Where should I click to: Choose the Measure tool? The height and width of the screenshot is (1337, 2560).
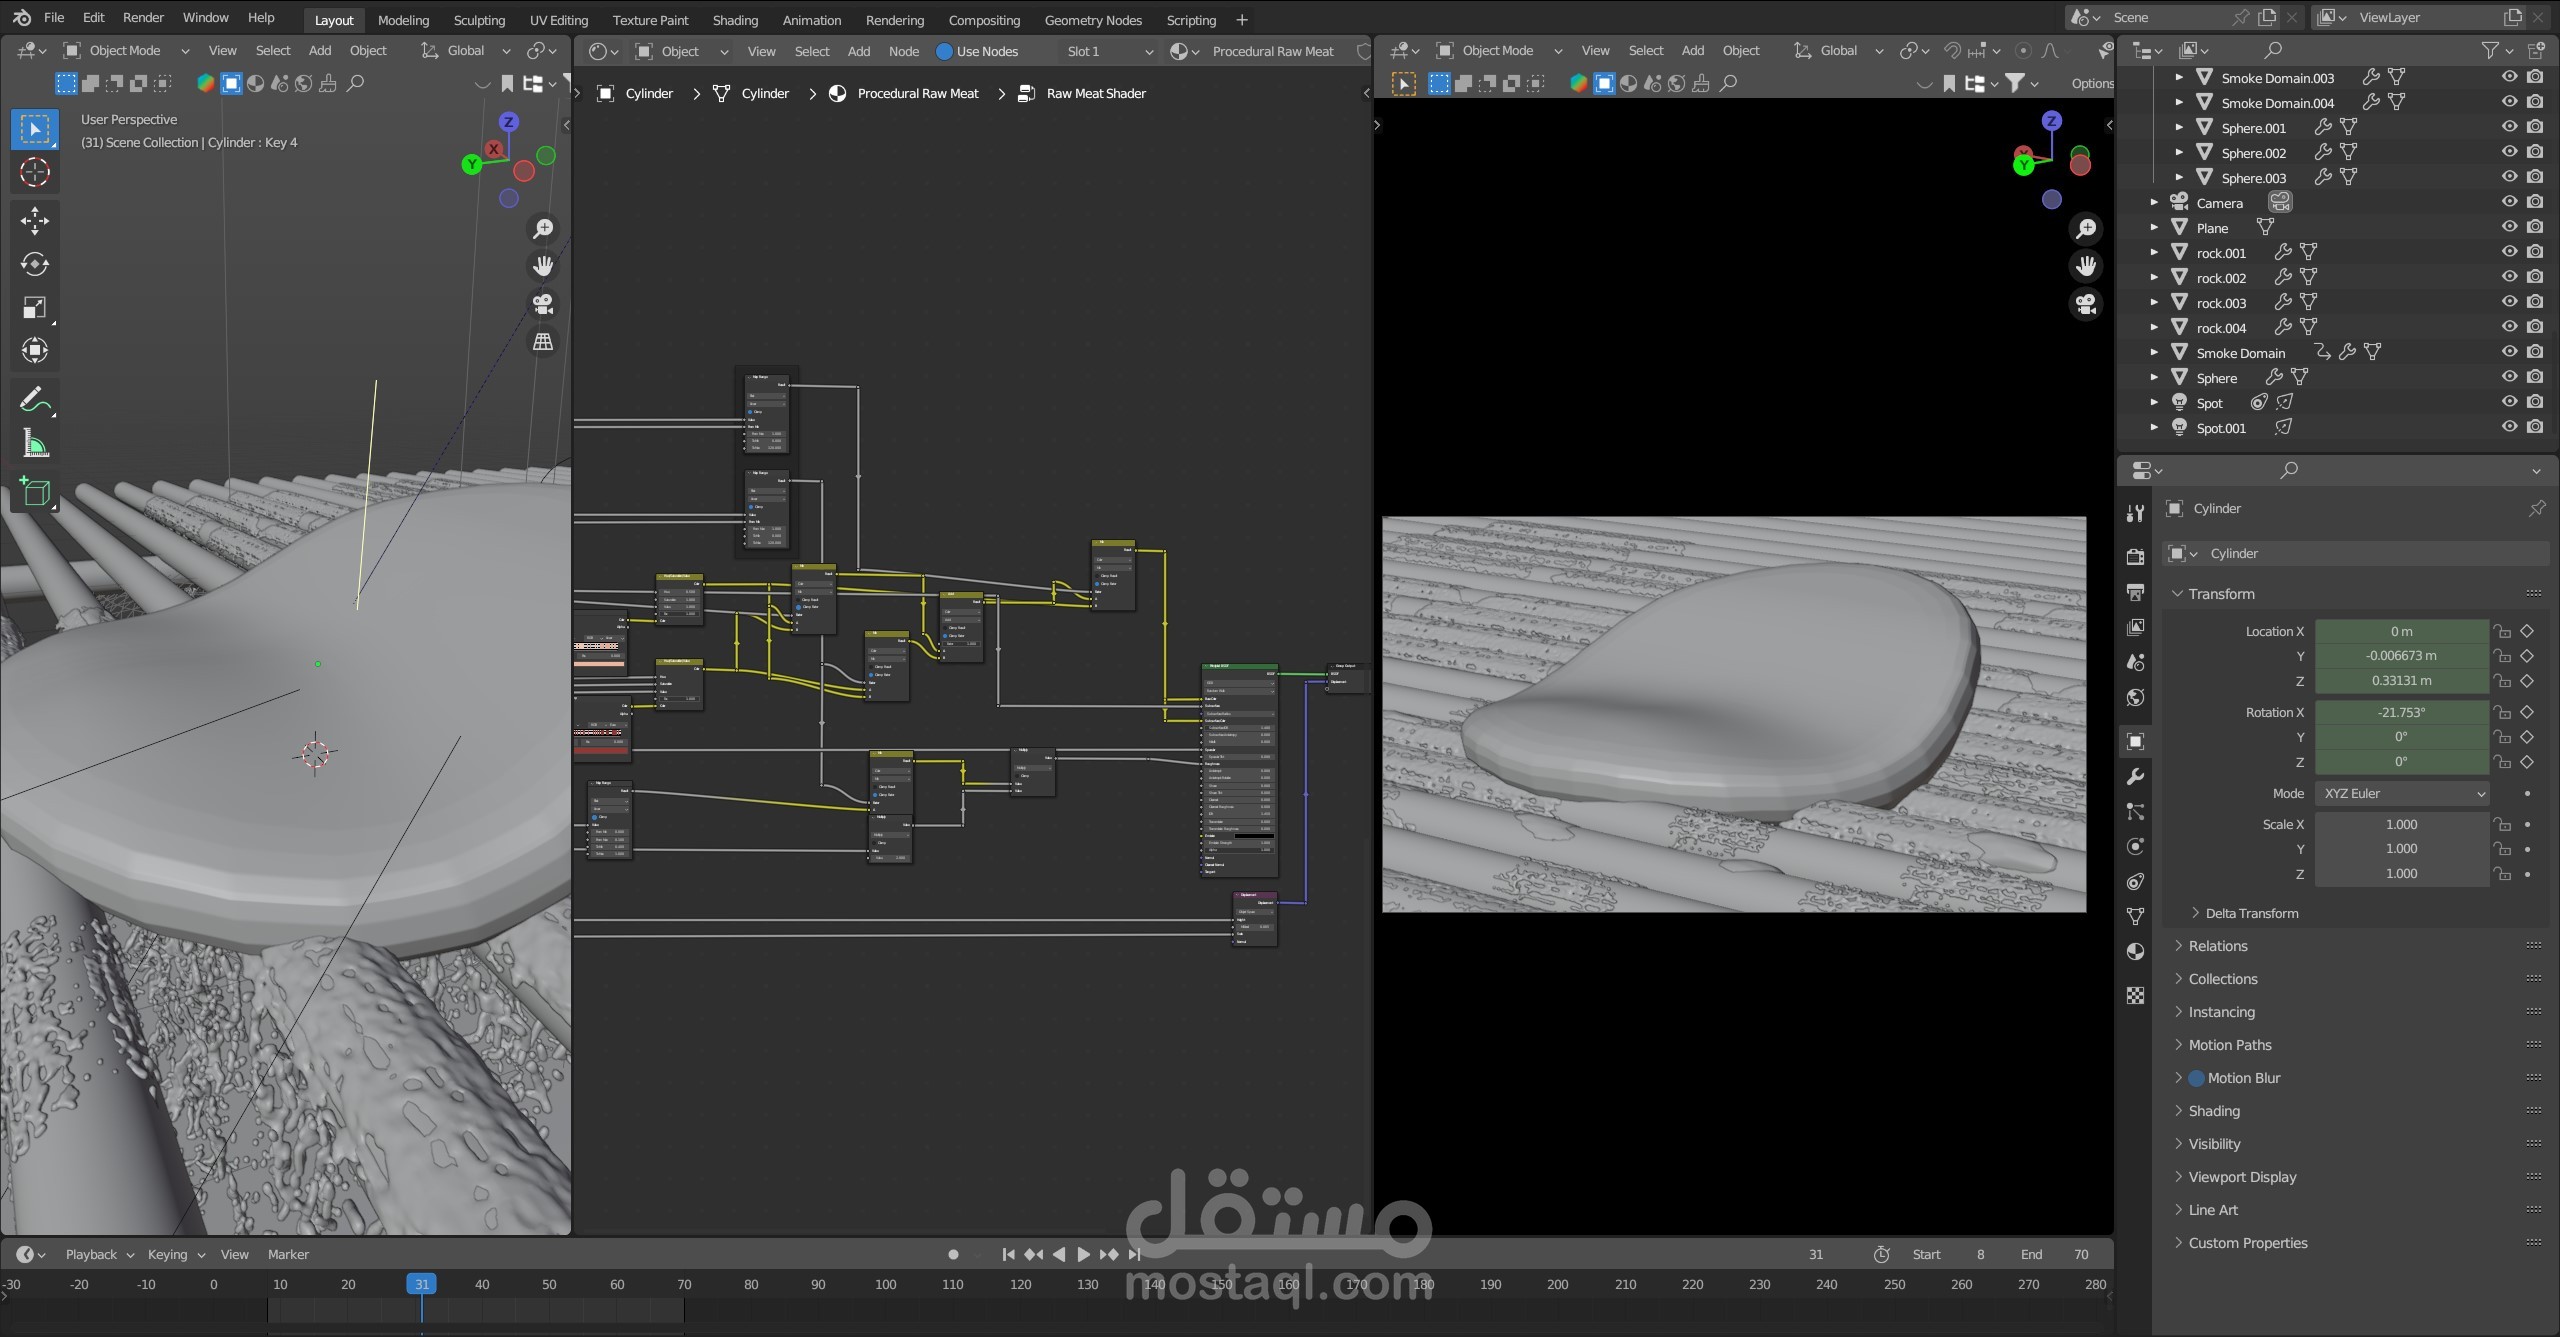tap(35, 445)
